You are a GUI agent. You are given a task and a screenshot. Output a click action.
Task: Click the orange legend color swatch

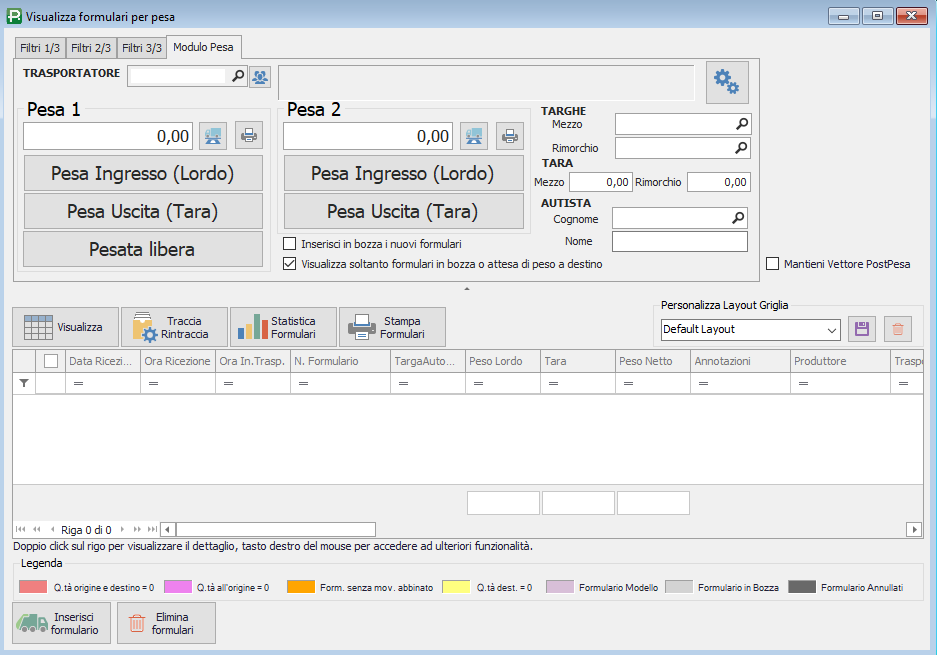pyautogui.click(x=301, y=587)
